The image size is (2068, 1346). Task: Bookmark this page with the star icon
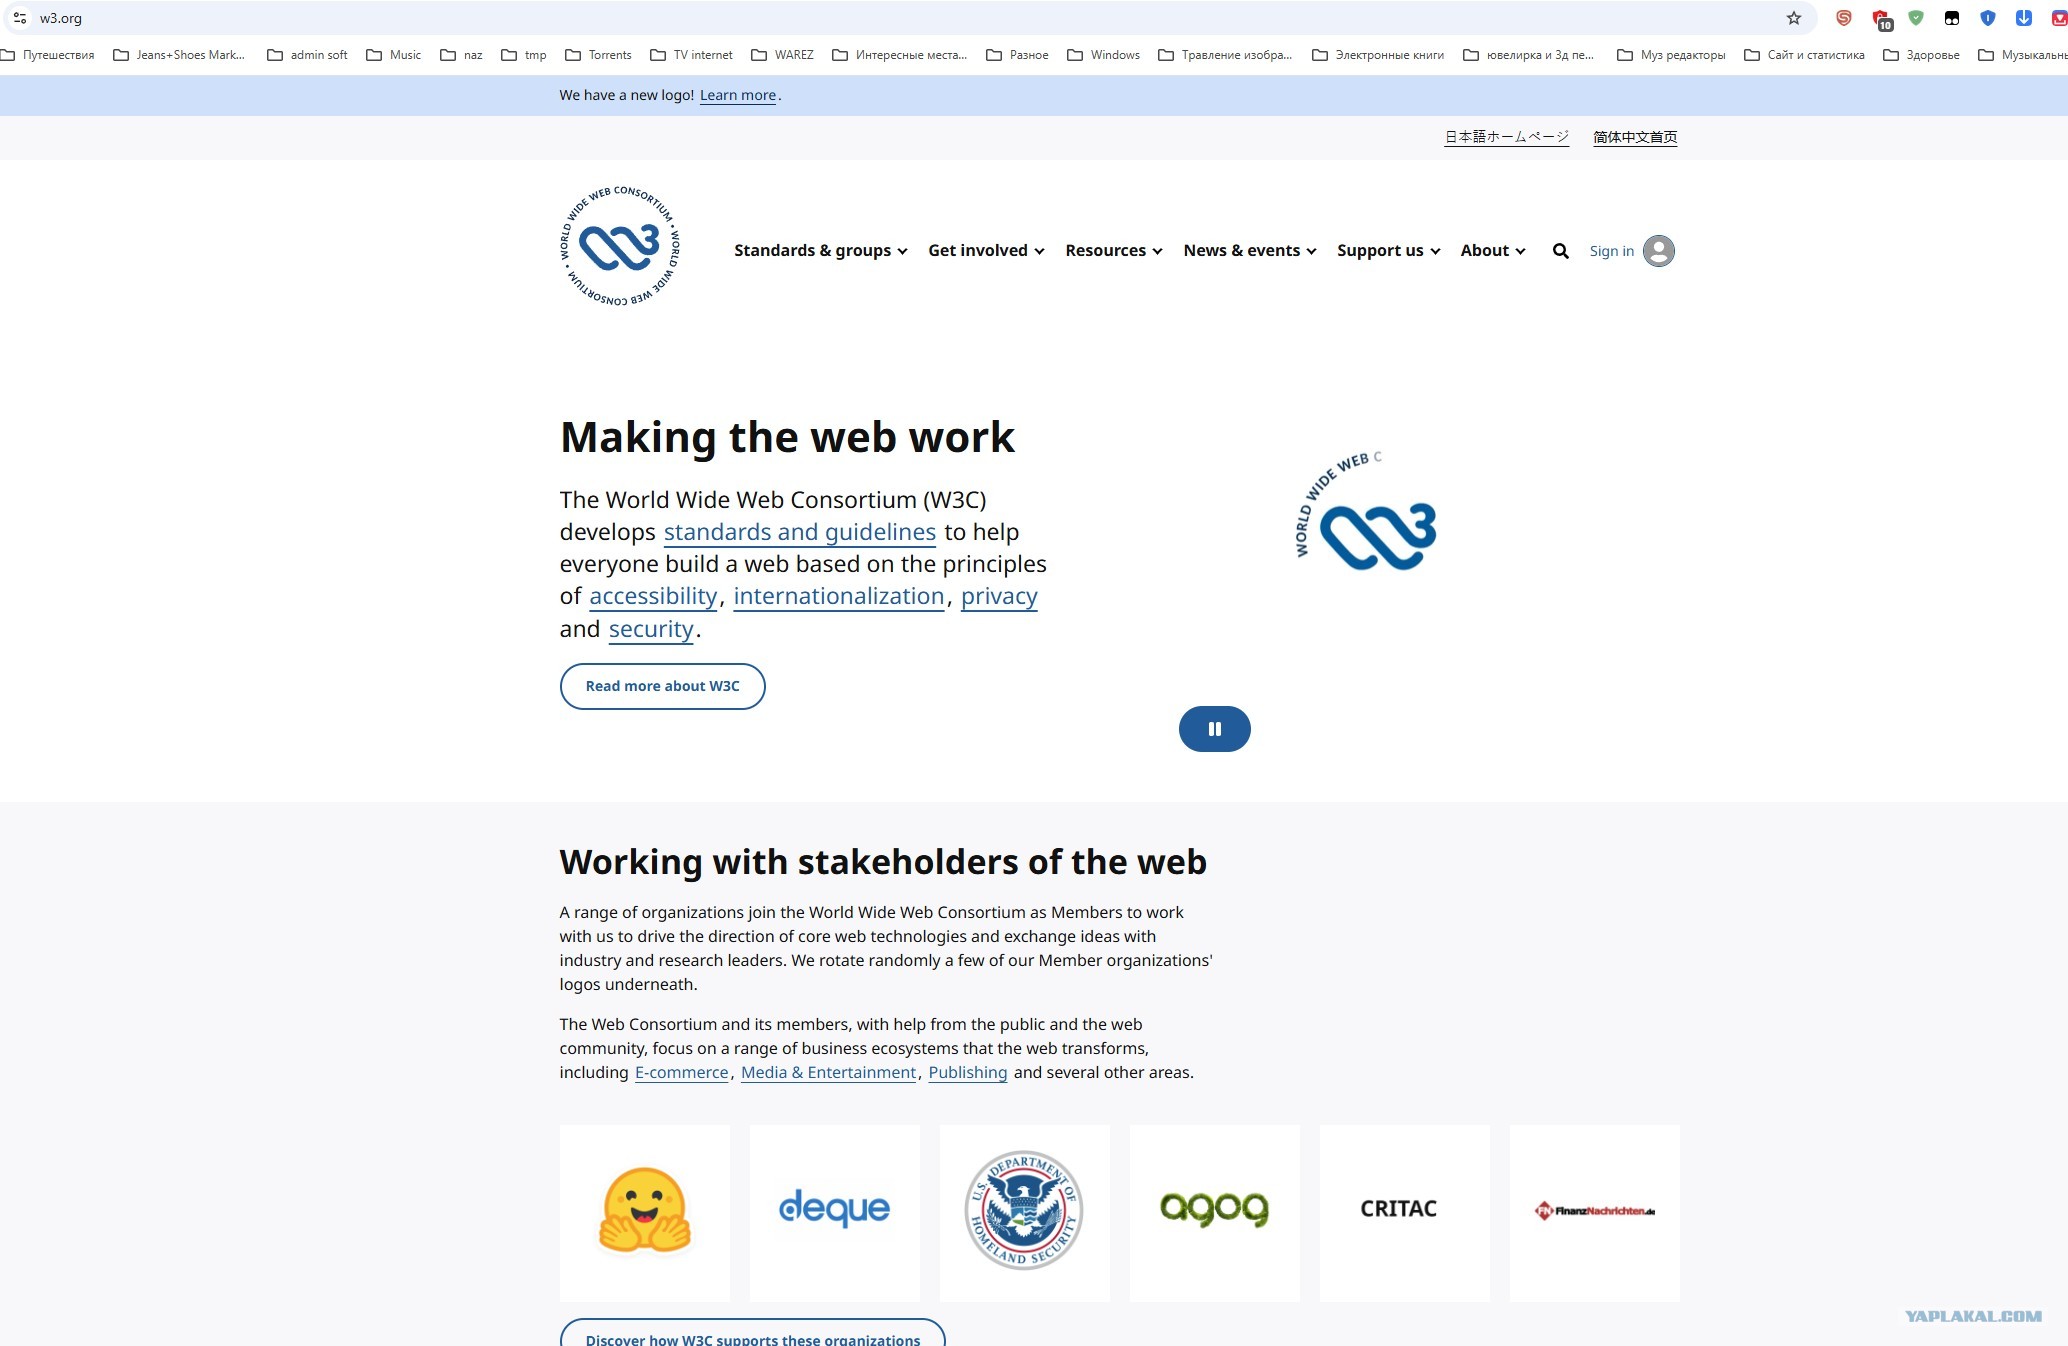point(1793,18)
